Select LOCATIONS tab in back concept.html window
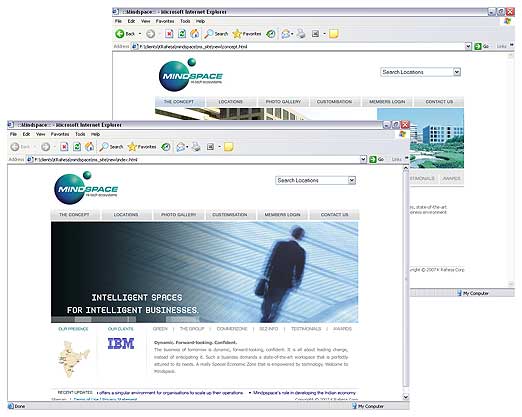The image size is (522, 417). [231, 102]
